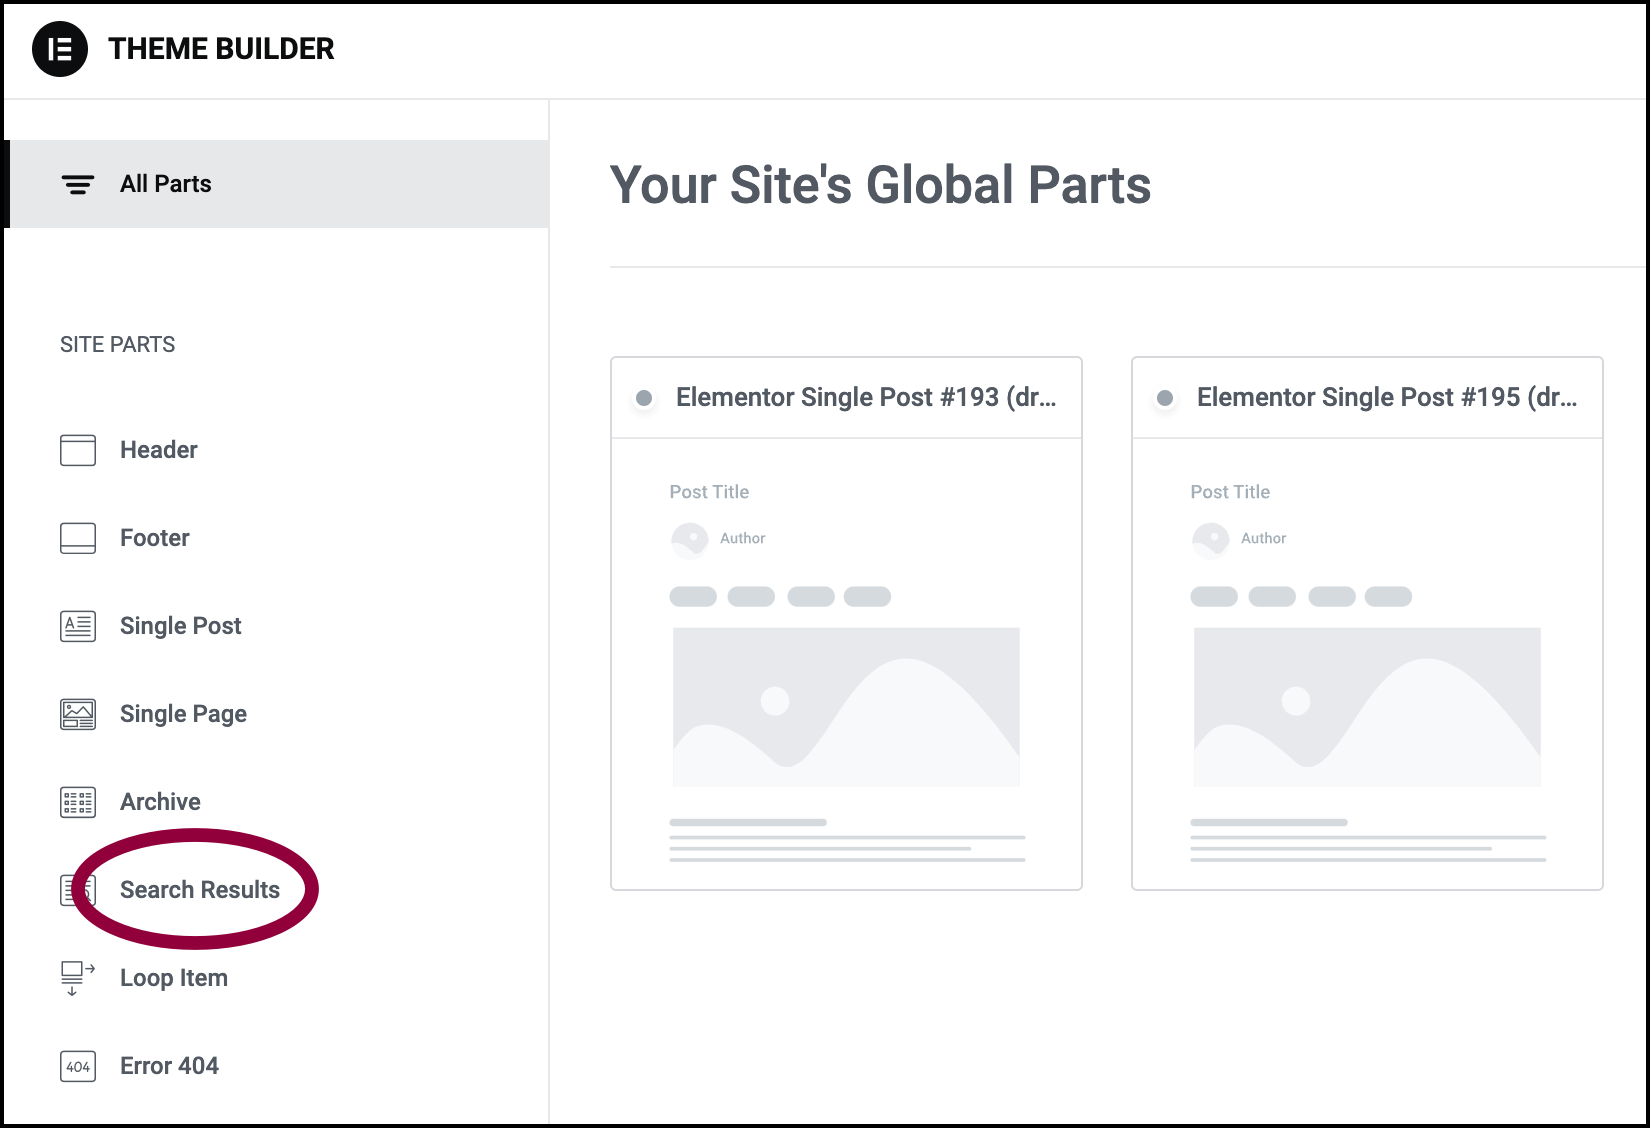Click the Single Post #193 preview thumbnail
This screenshot has width=1650, height=1128.
pos(847,664)
